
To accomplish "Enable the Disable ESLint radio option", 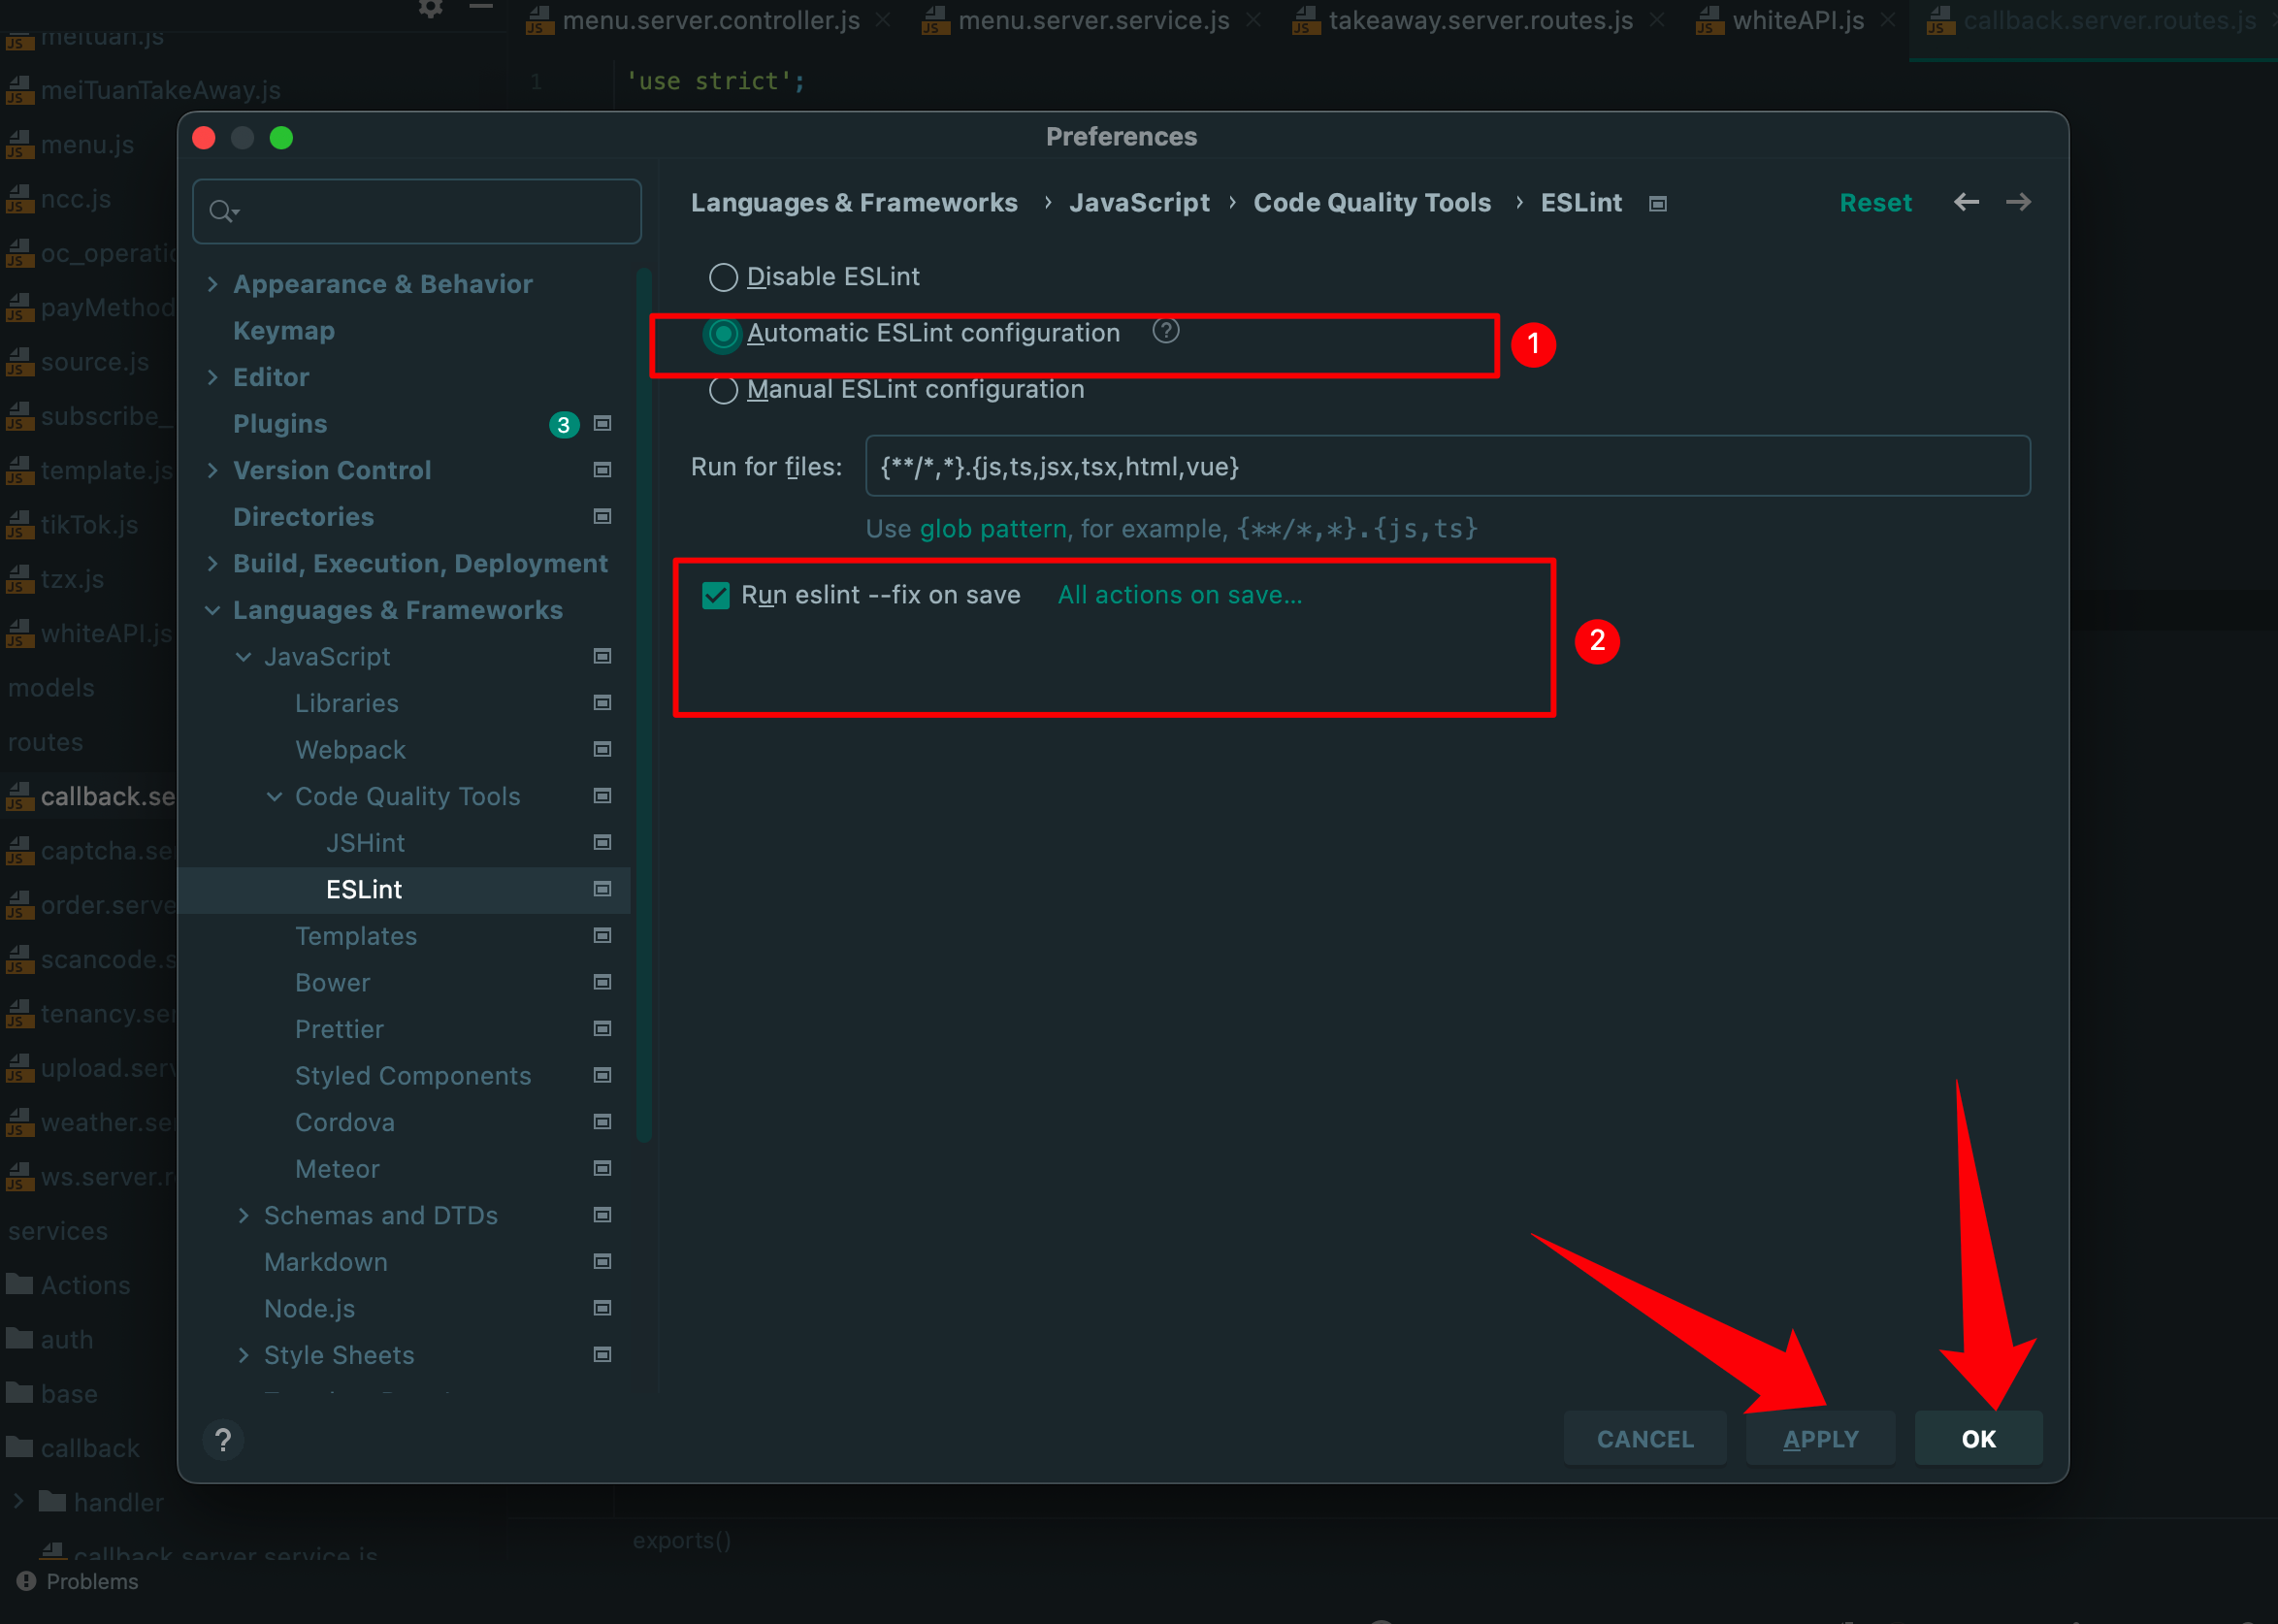I will tap(723, 277).
